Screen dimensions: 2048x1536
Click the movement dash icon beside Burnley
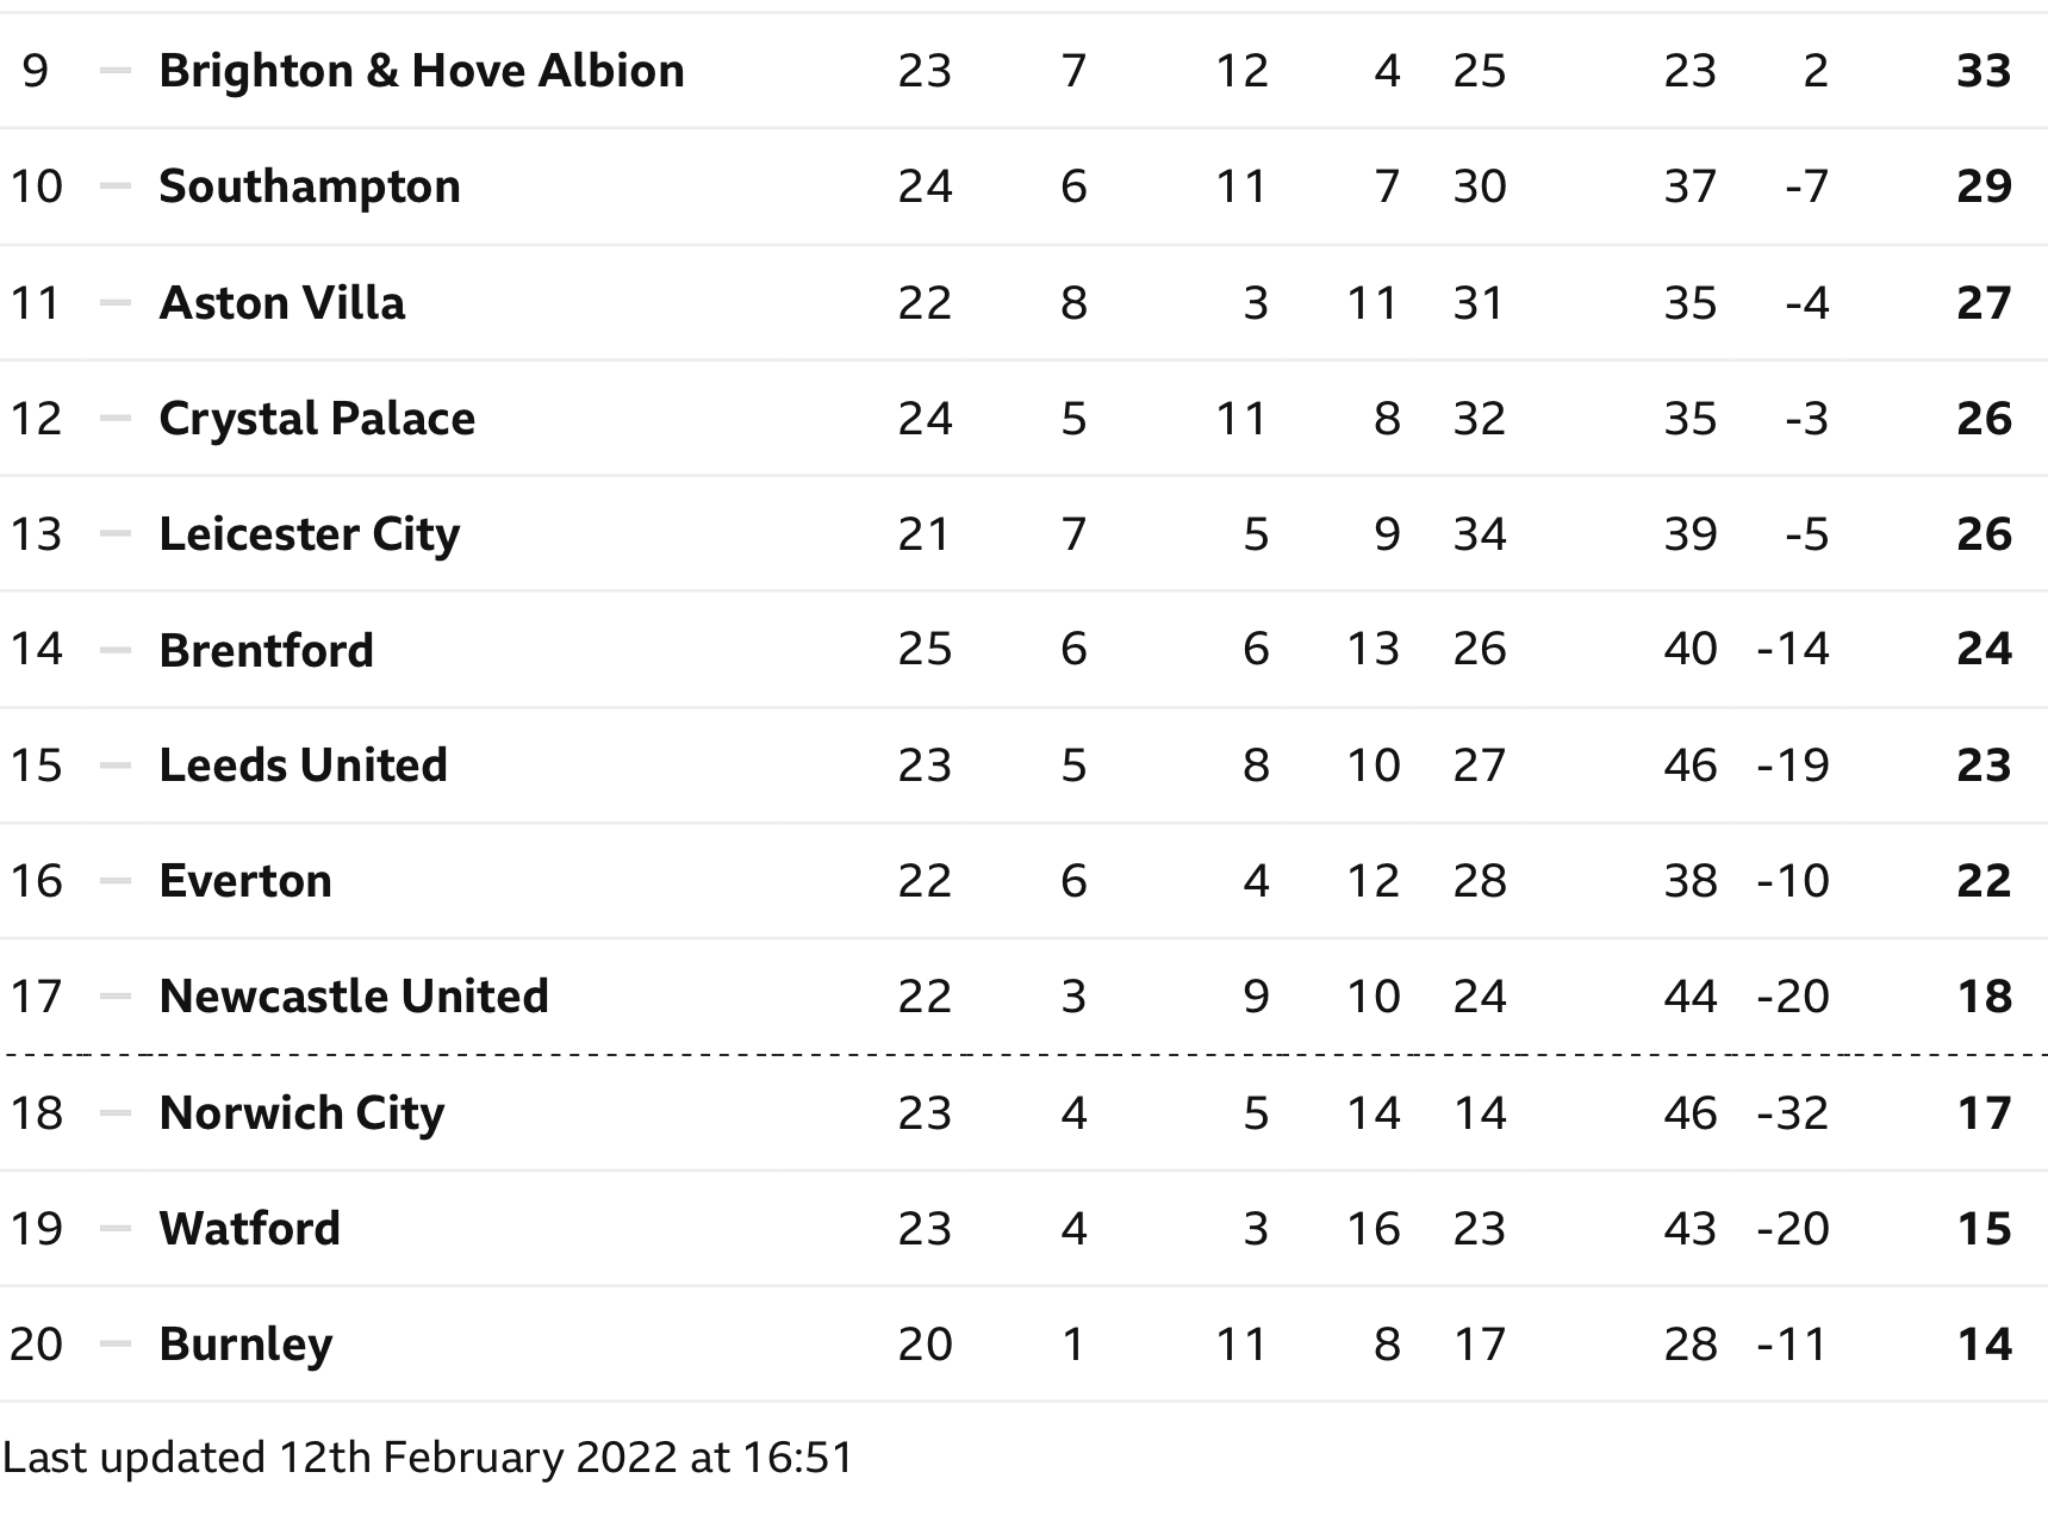coord(116,1345)
